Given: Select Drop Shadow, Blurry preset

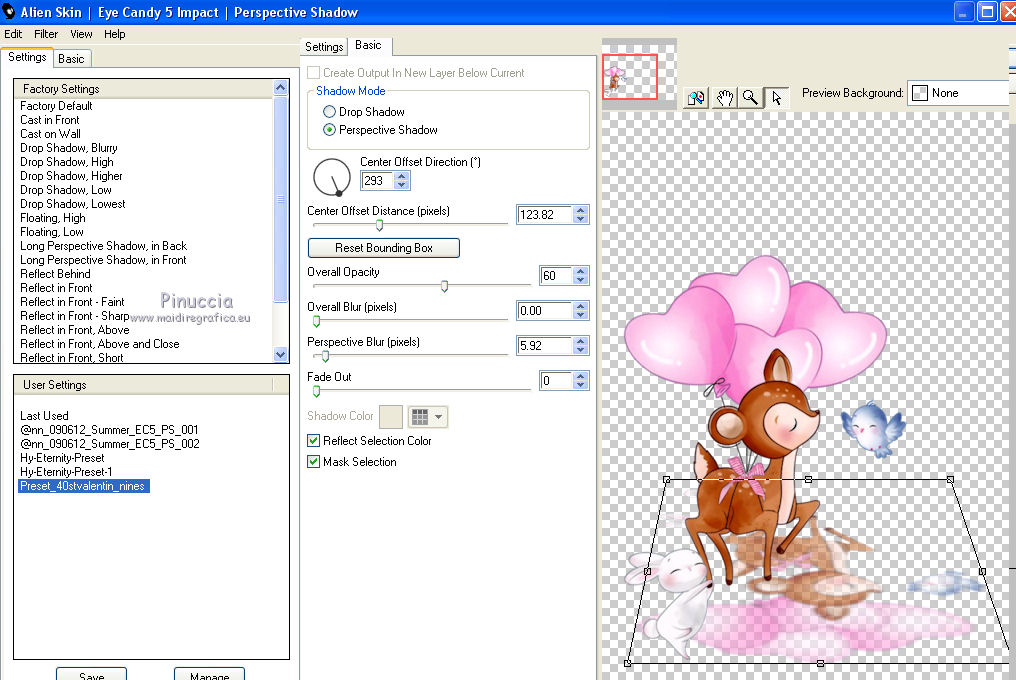Looking at the screenshot, I should 69,148.
